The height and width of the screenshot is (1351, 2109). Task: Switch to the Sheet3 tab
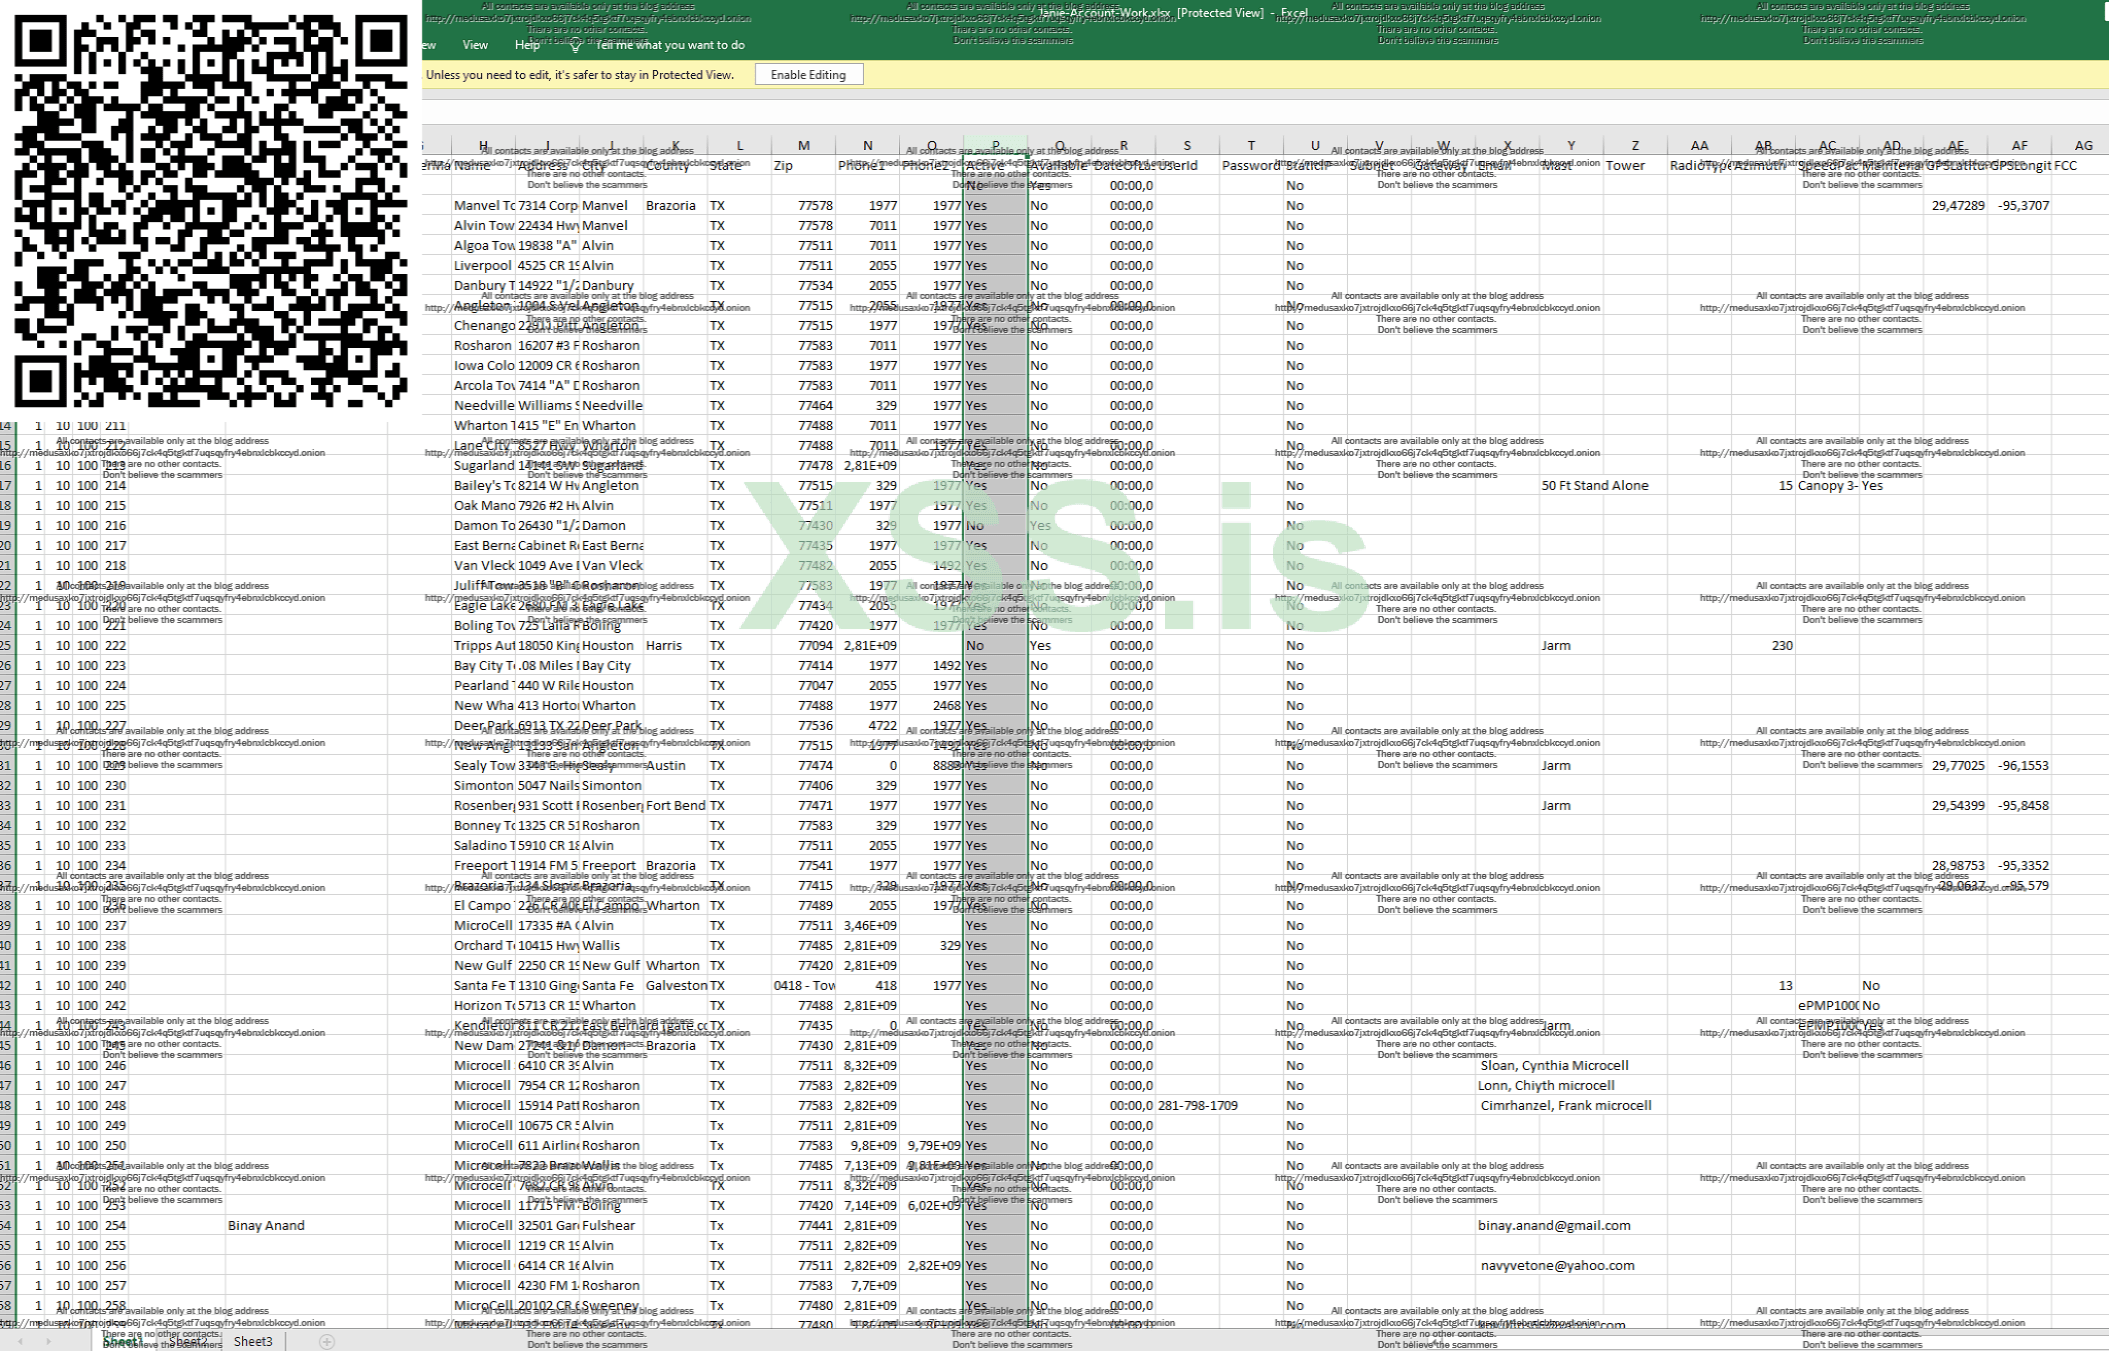pyautogui.click(x=253, y=1341)
